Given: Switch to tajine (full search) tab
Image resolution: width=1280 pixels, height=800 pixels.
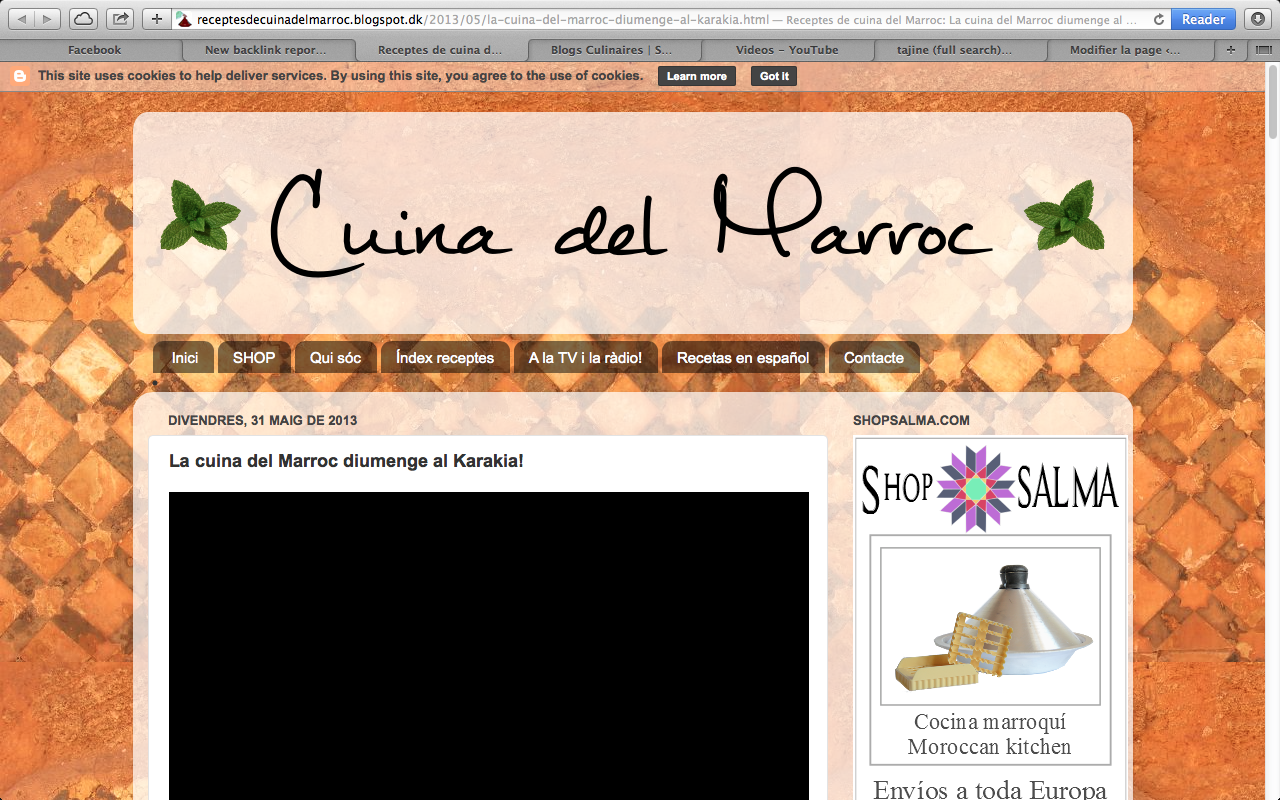Looking at the screenshot, I should coord(960,50).
